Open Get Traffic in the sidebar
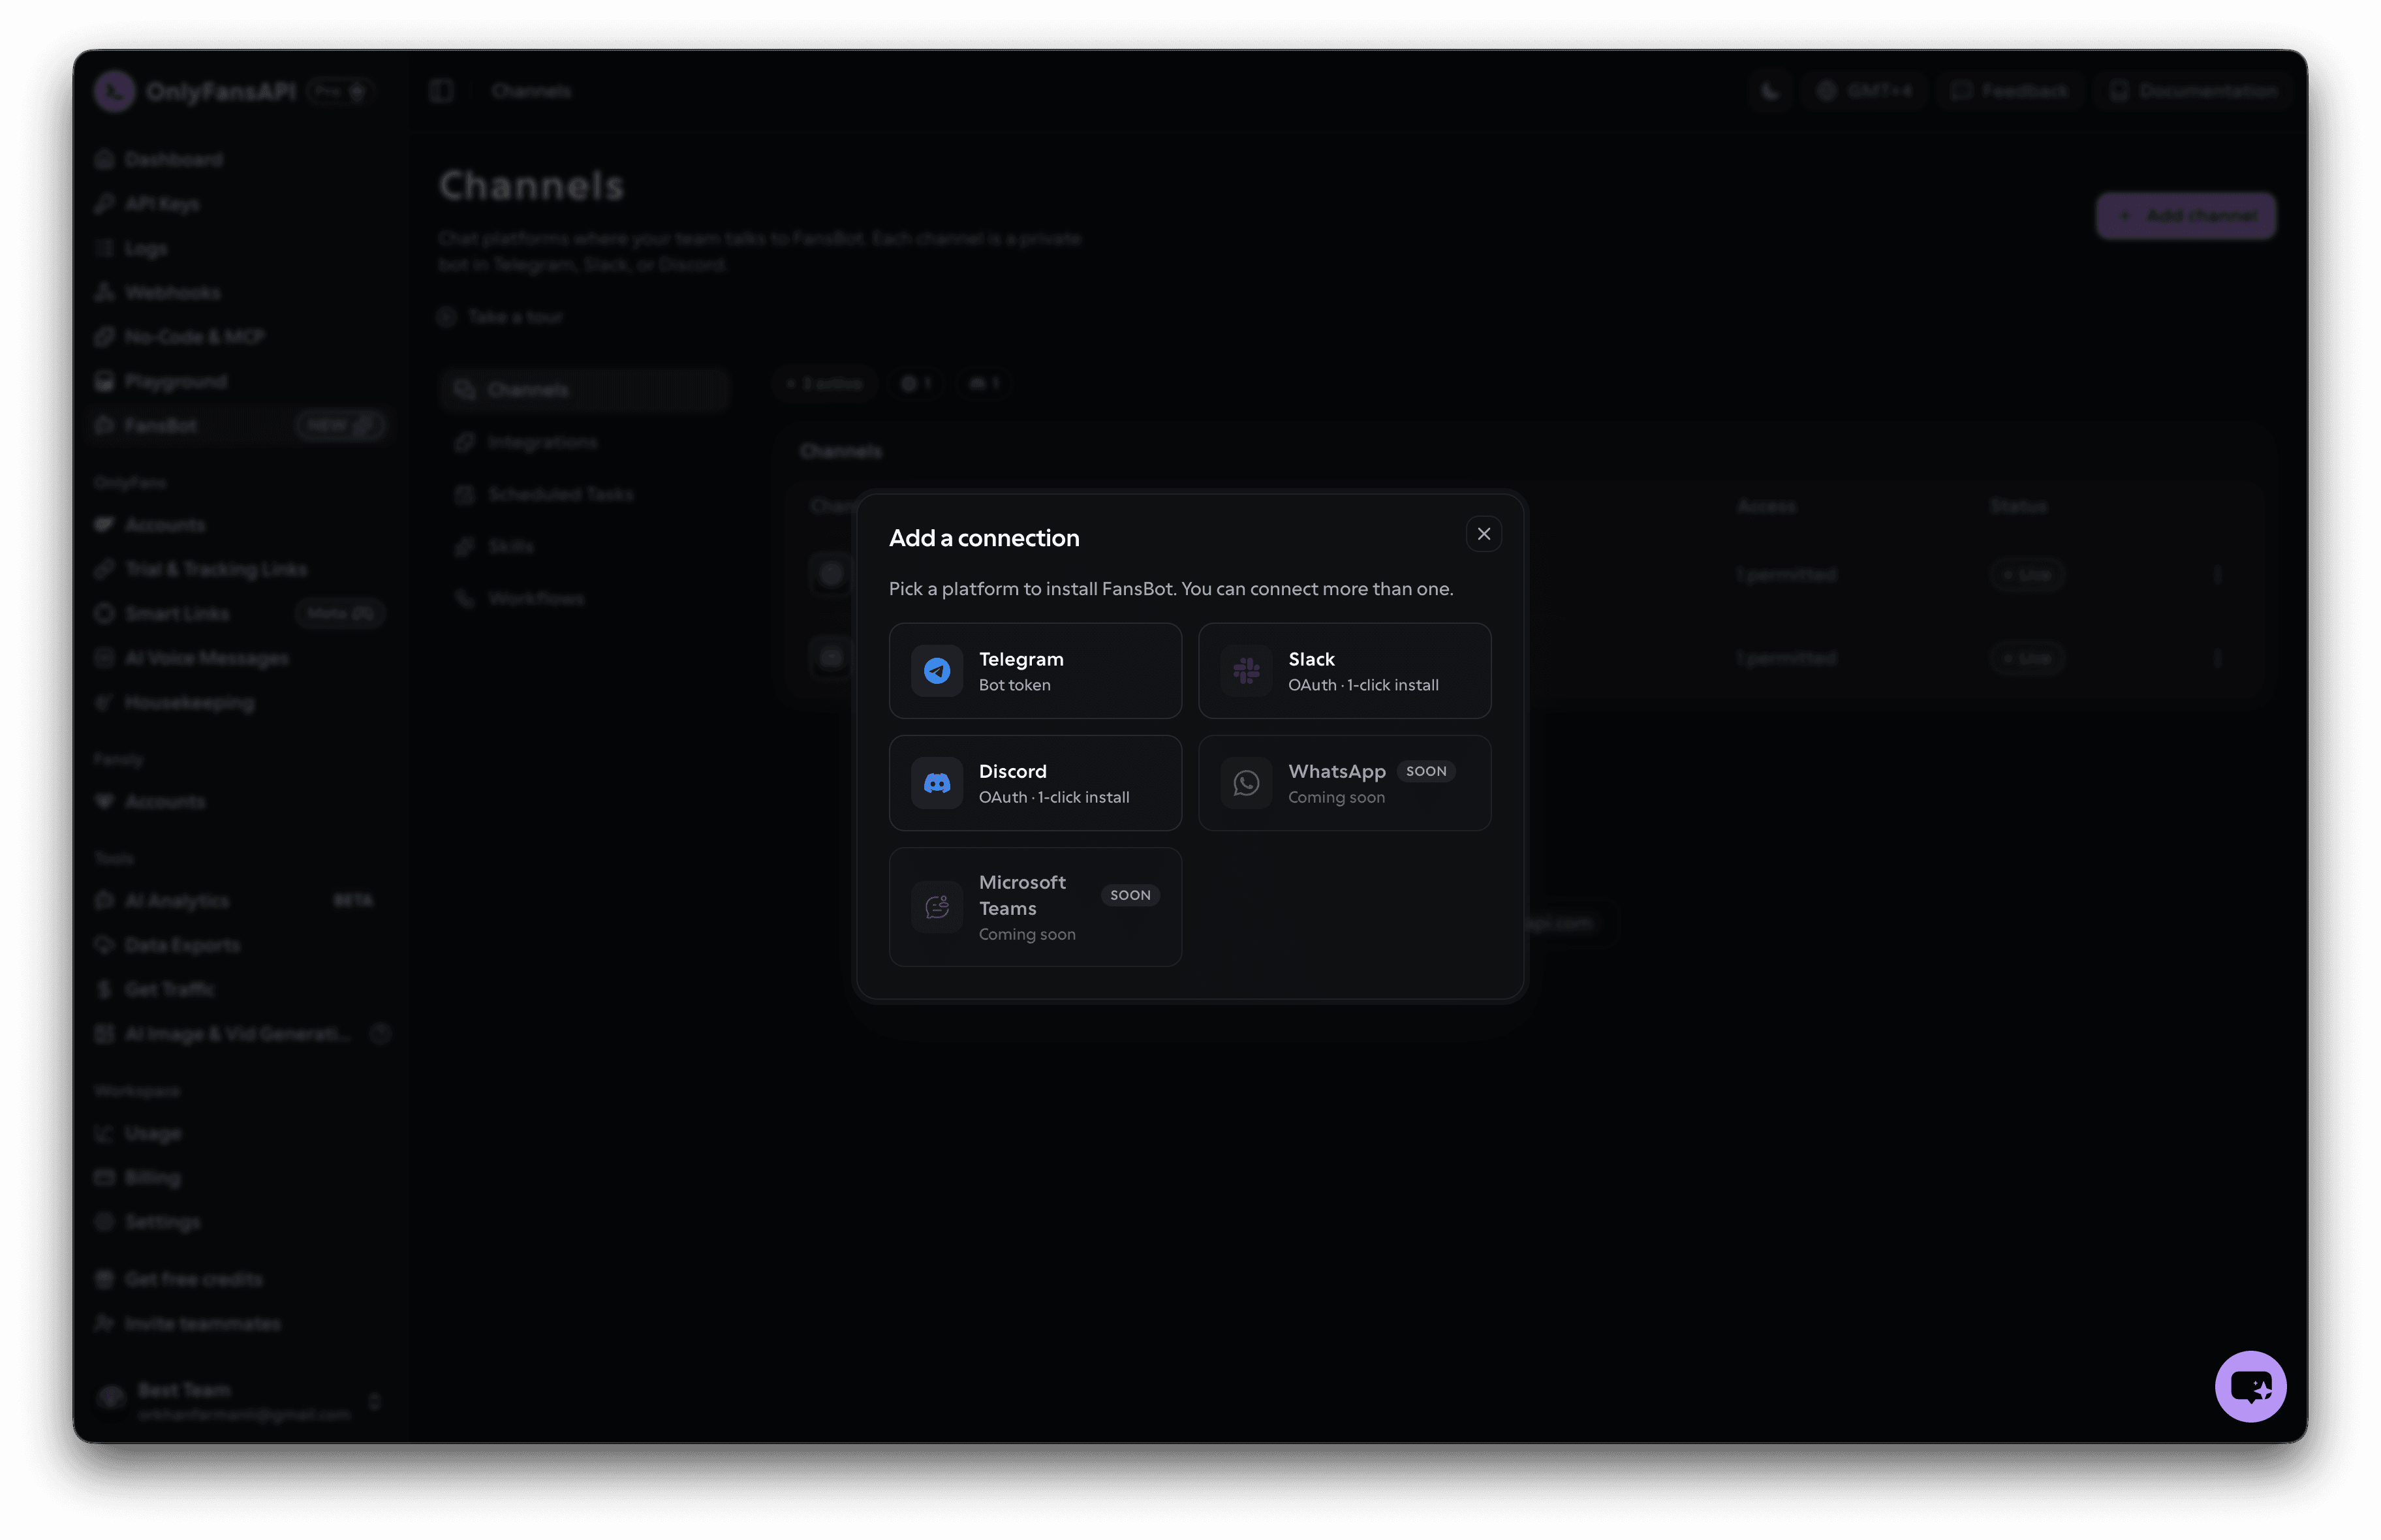 tap(240, 989)
